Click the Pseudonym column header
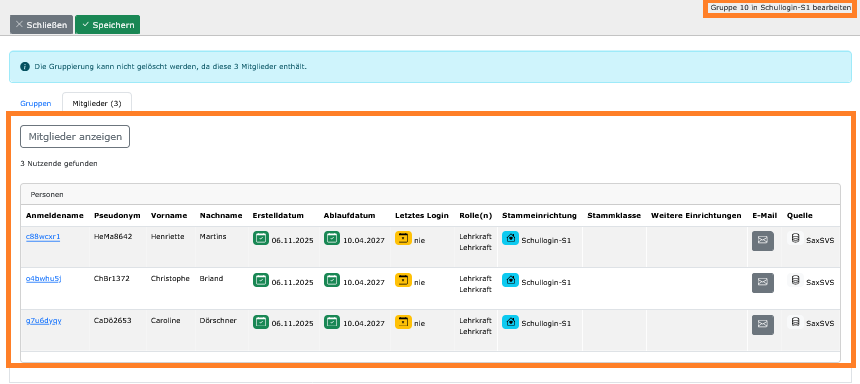The width and height of the screenshot is (860, 384). point(117,216)
